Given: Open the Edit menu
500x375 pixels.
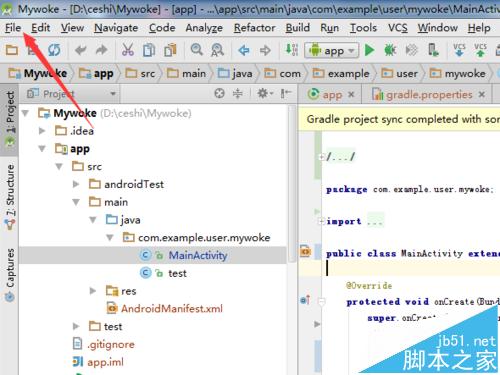Looking at the screenshot, I should pyautogui.click(x=40, y=28).
